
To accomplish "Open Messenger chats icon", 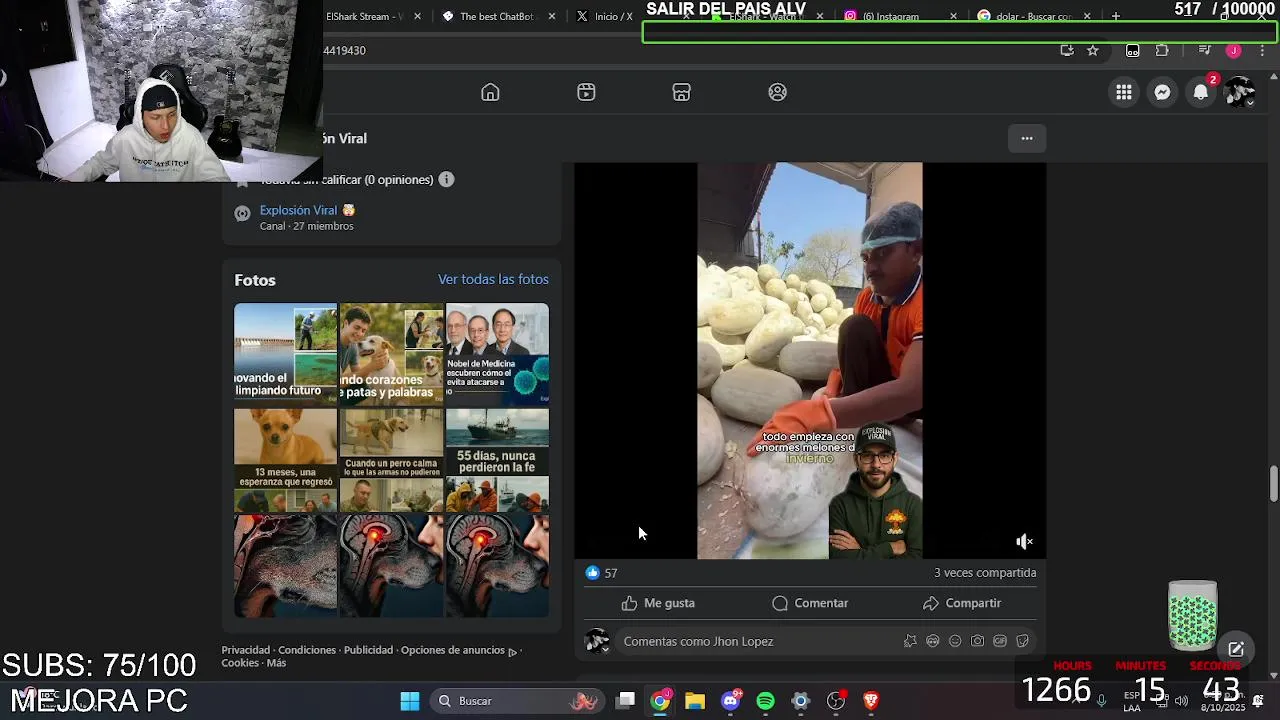I will pyautogui.click(x=1162, y=92).
